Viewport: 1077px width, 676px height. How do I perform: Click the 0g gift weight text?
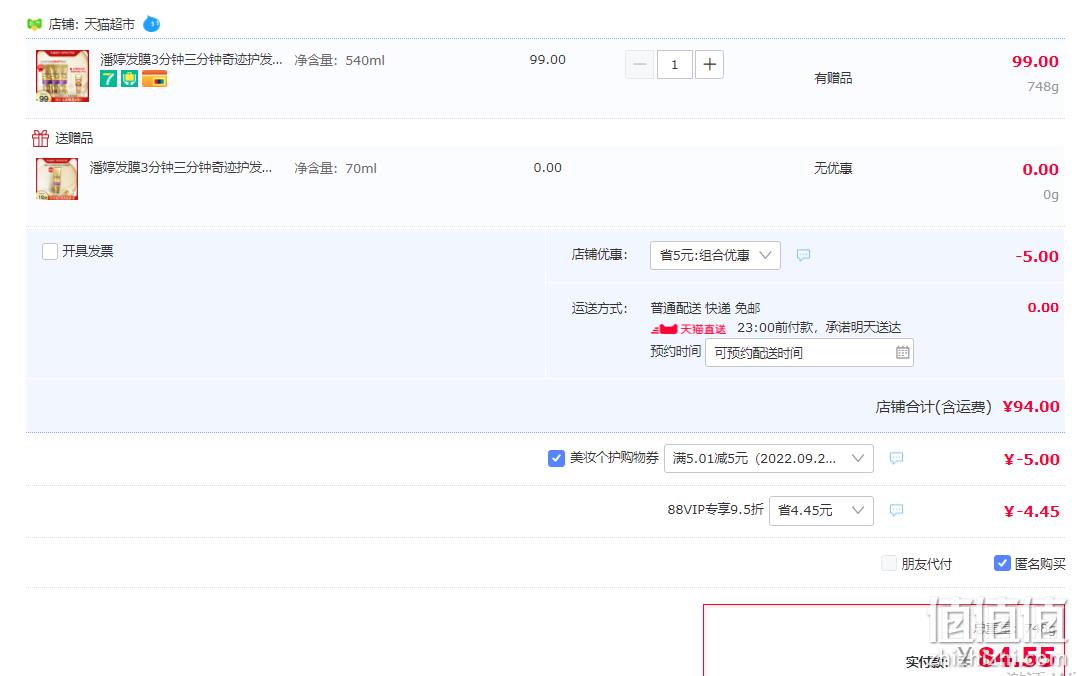(x=1051, y=194)
